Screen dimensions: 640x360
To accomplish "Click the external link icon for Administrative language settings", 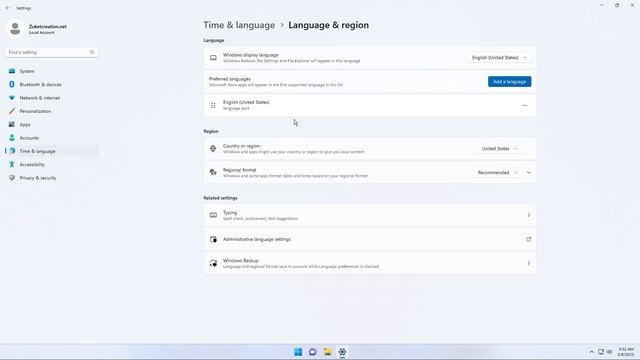I will (x=529, y=239).
